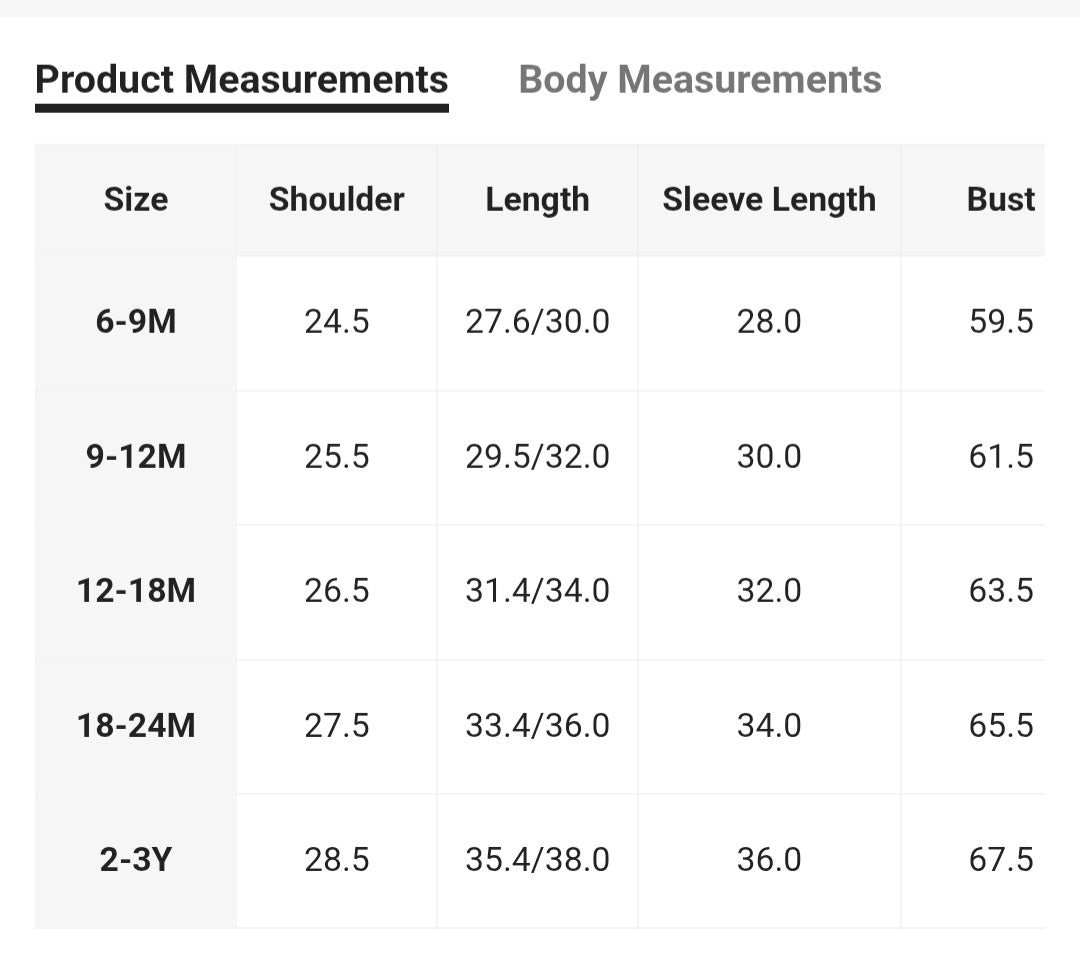Click bust value 61.5 for 9-12M

point(1000,457)
